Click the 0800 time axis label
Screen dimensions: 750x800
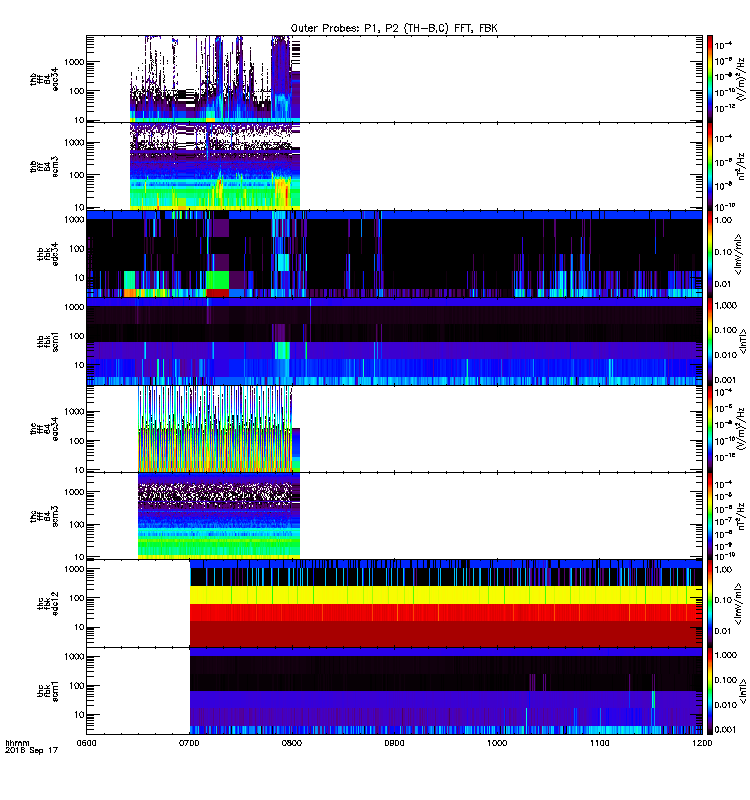point(292,743)
